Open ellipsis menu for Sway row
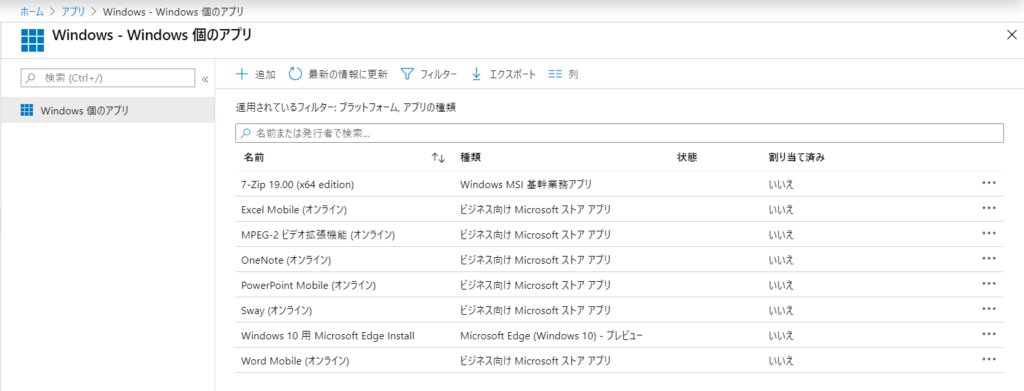 pyautogui.click(x=989, y=309)
